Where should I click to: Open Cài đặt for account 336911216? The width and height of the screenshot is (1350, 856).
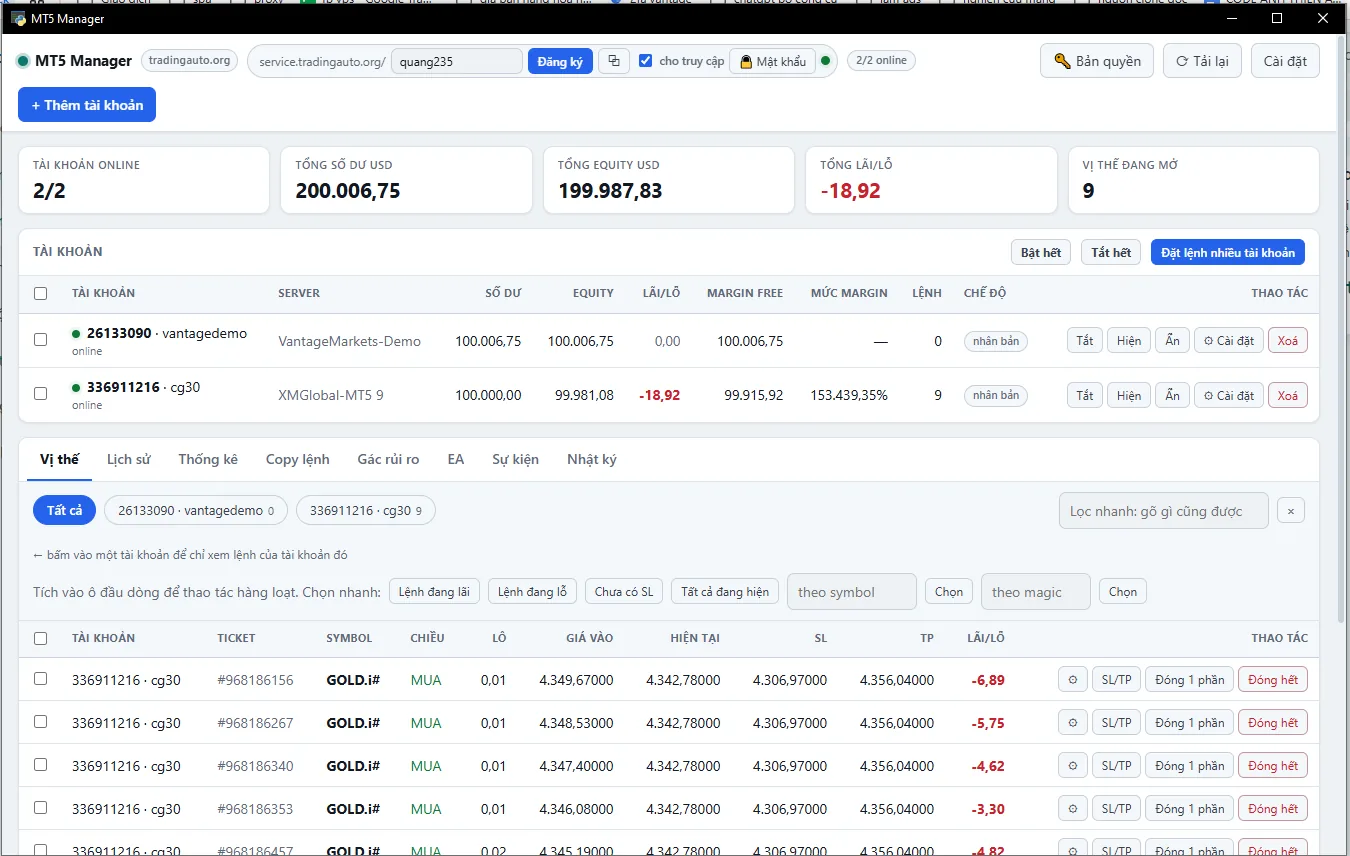[x=1229, y=395]
